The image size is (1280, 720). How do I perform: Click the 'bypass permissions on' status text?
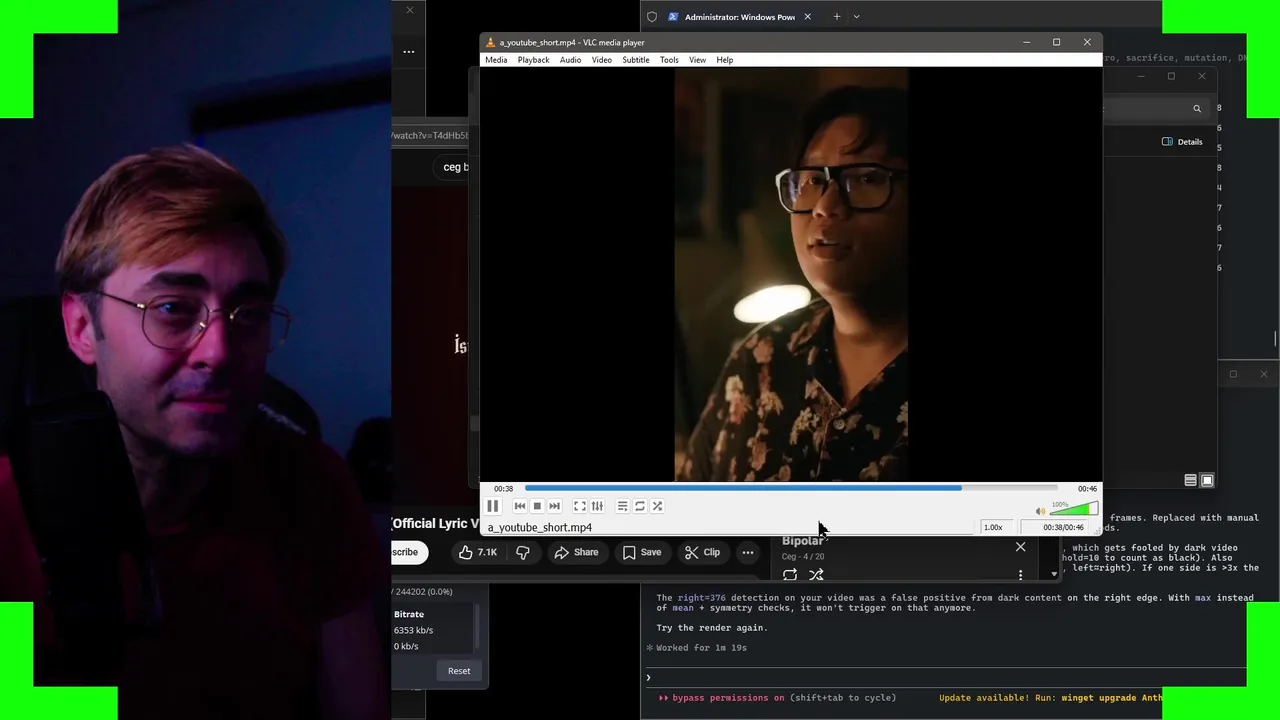click(x=728, y=698)
